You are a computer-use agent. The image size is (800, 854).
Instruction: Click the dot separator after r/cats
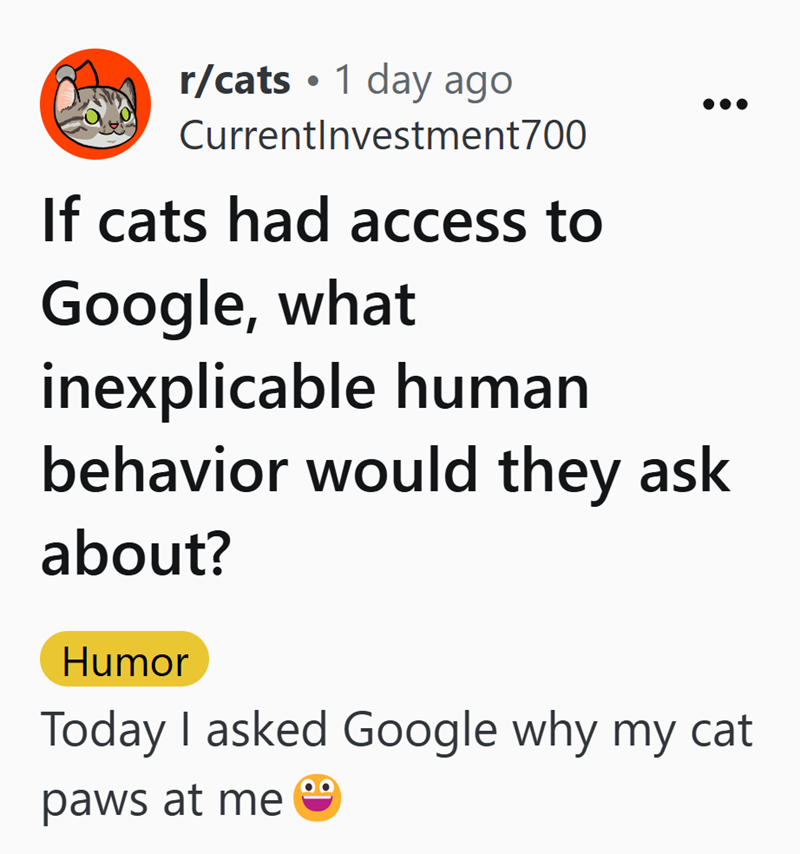click(314, 81)
